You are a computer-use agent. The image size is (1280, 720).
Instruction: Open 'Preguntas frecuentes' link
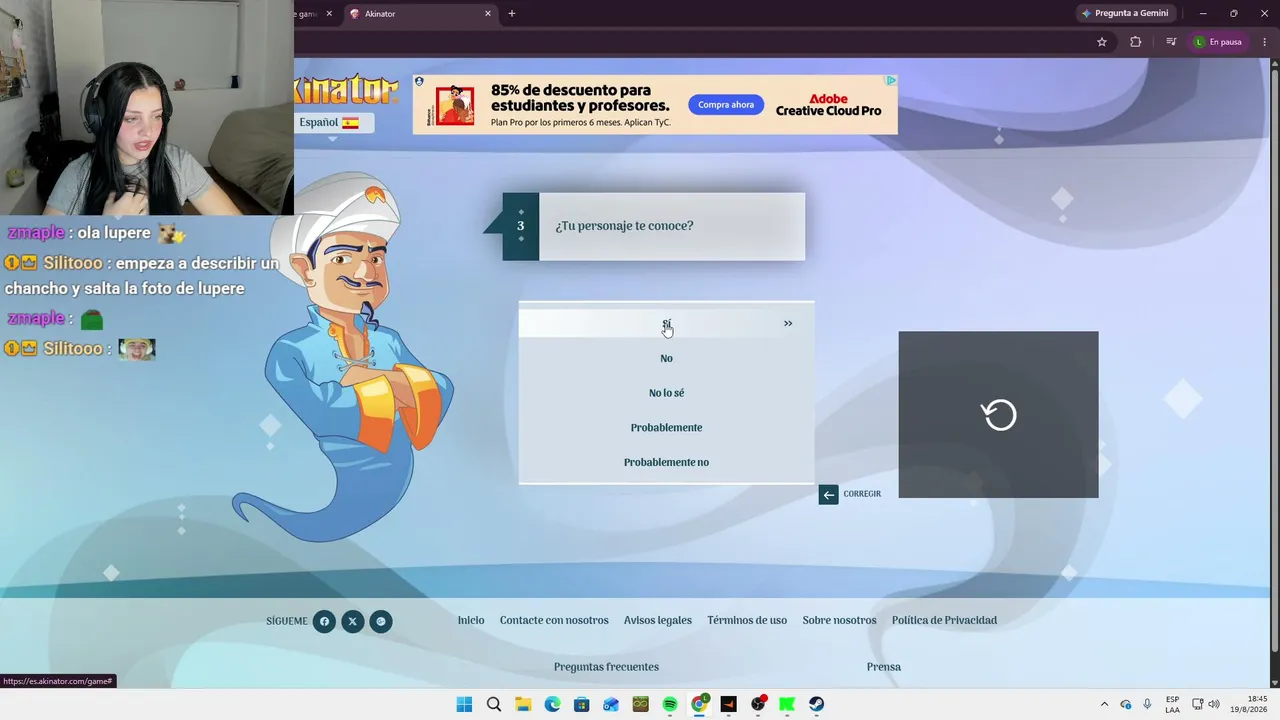[x=606, y=667]
